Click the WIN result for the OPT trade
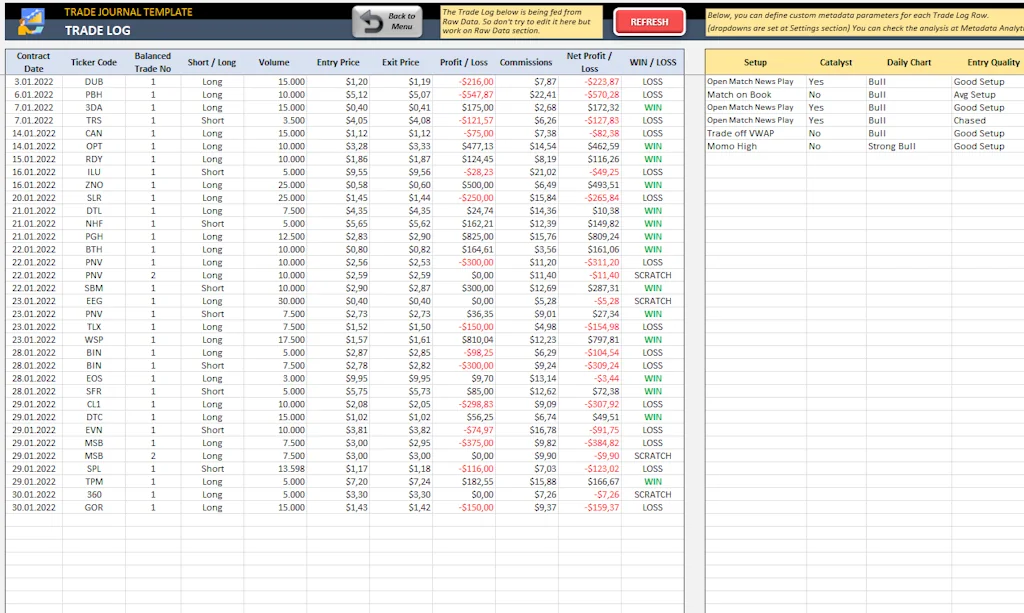Image resolution: width=1024 pixels, height=613 pixels. [x=652, y=146]
